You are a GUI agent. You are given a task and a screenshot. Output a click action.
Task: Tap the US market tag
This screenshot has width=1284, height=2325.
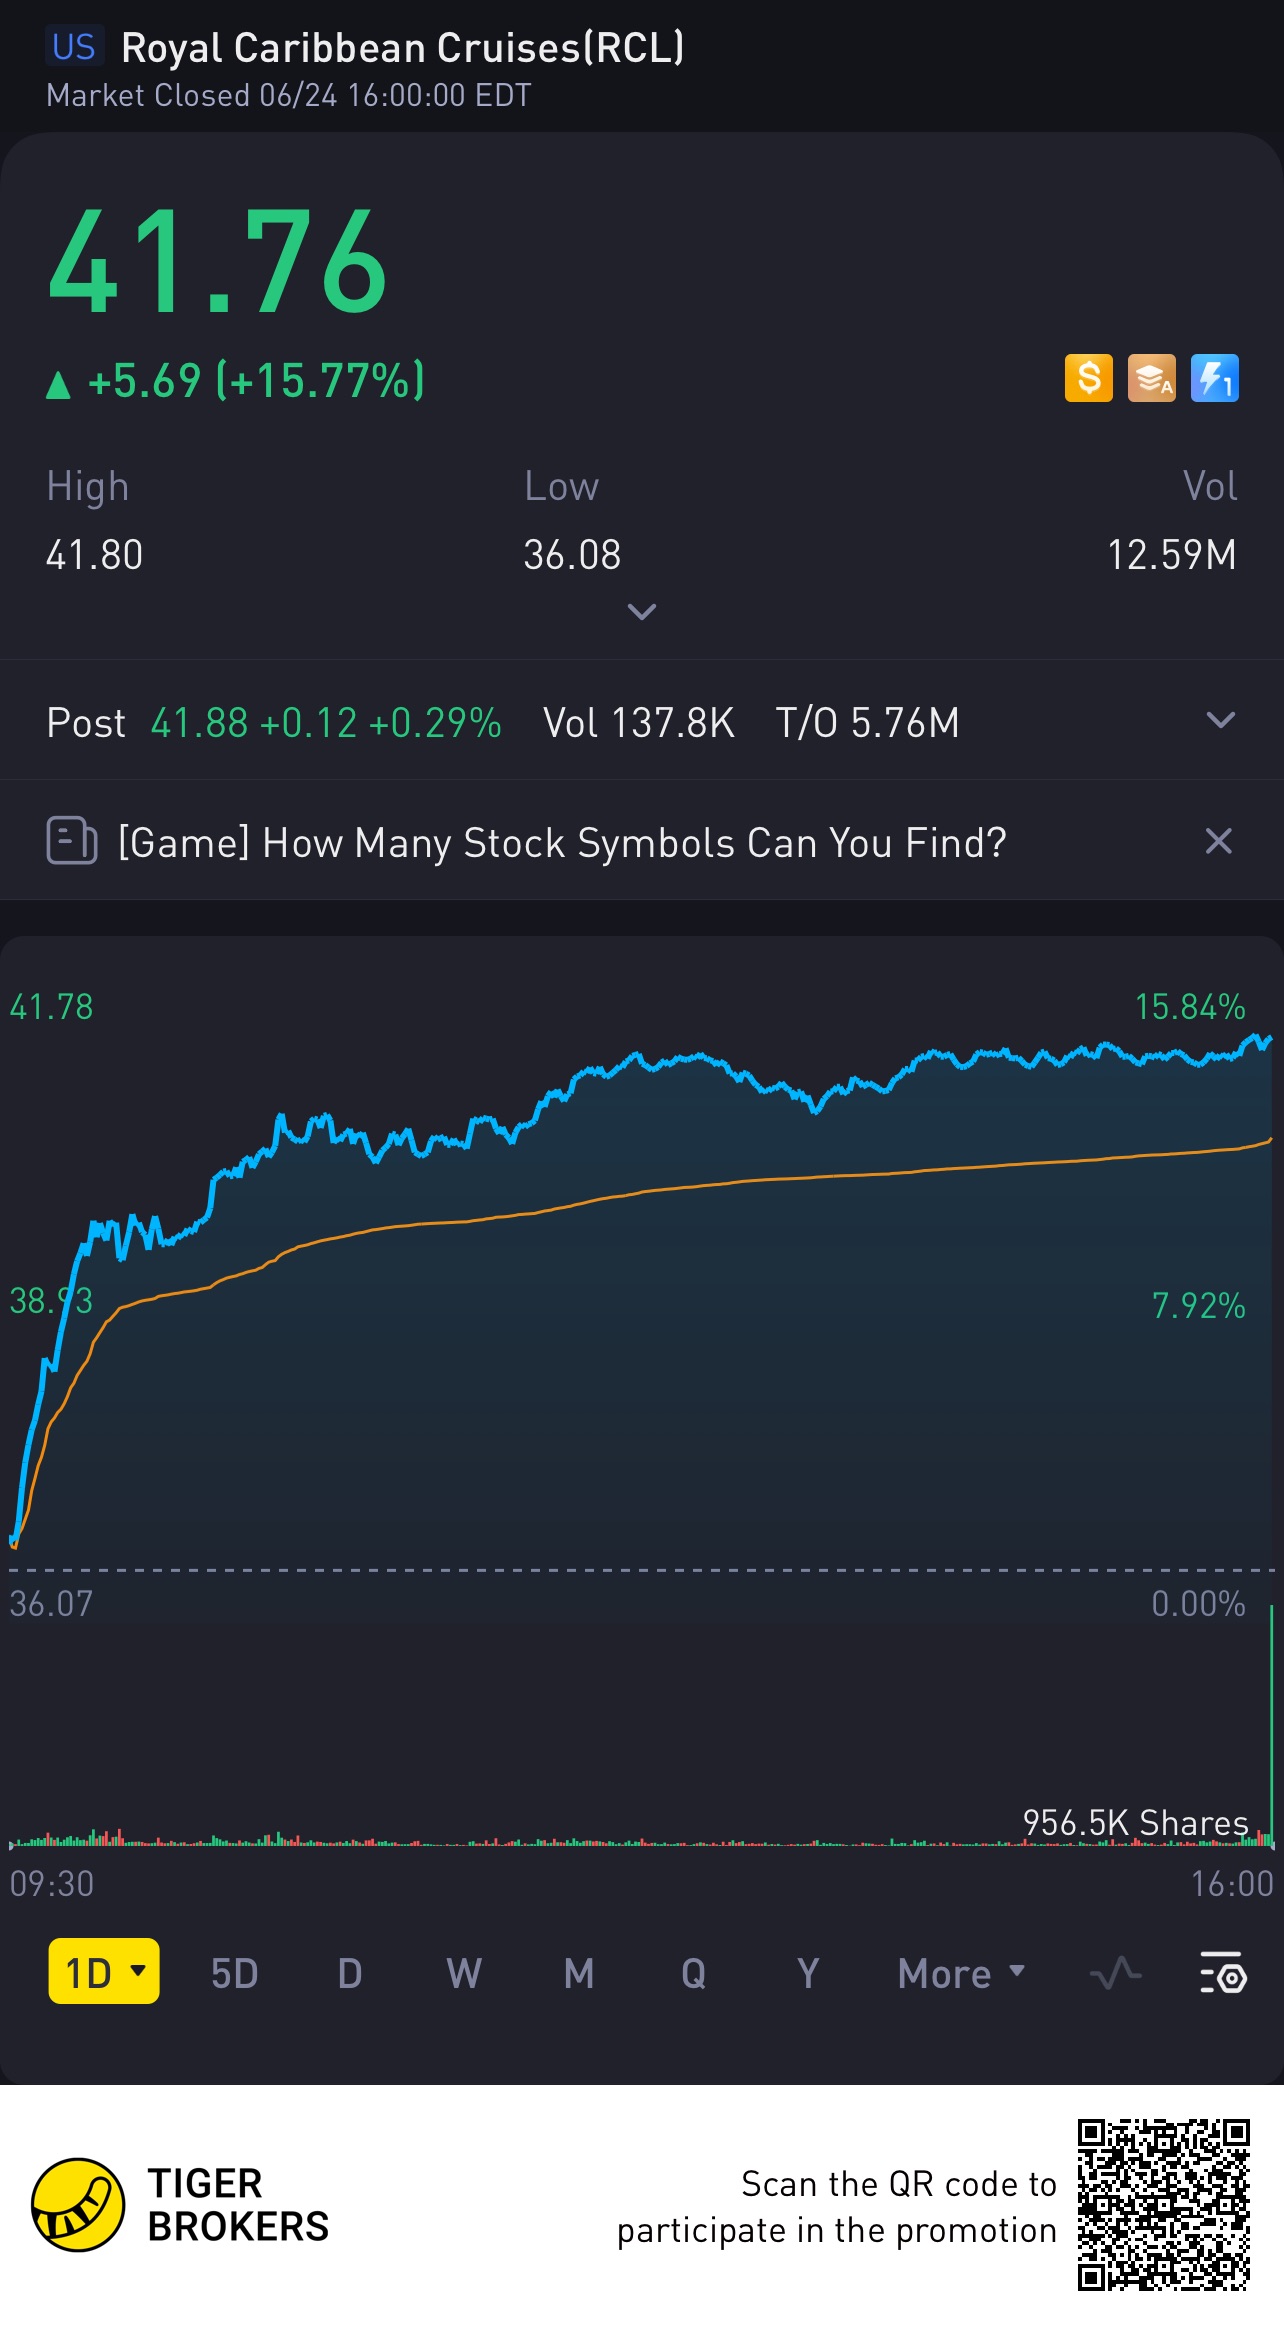74,47
